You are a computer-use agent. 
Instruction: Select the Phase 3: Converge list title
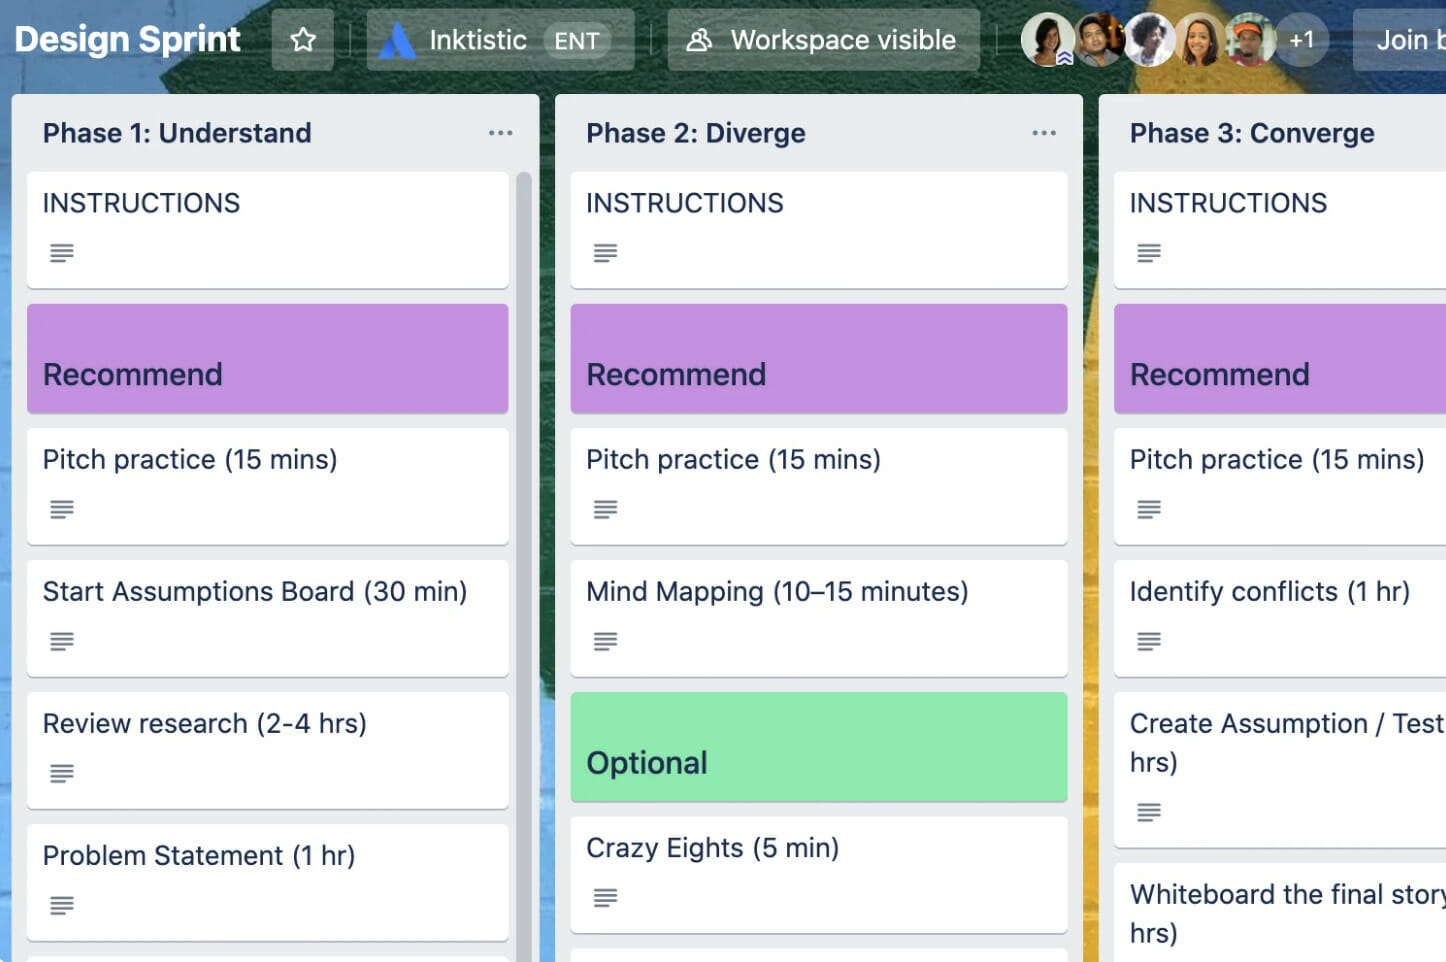click(1252, 132)
